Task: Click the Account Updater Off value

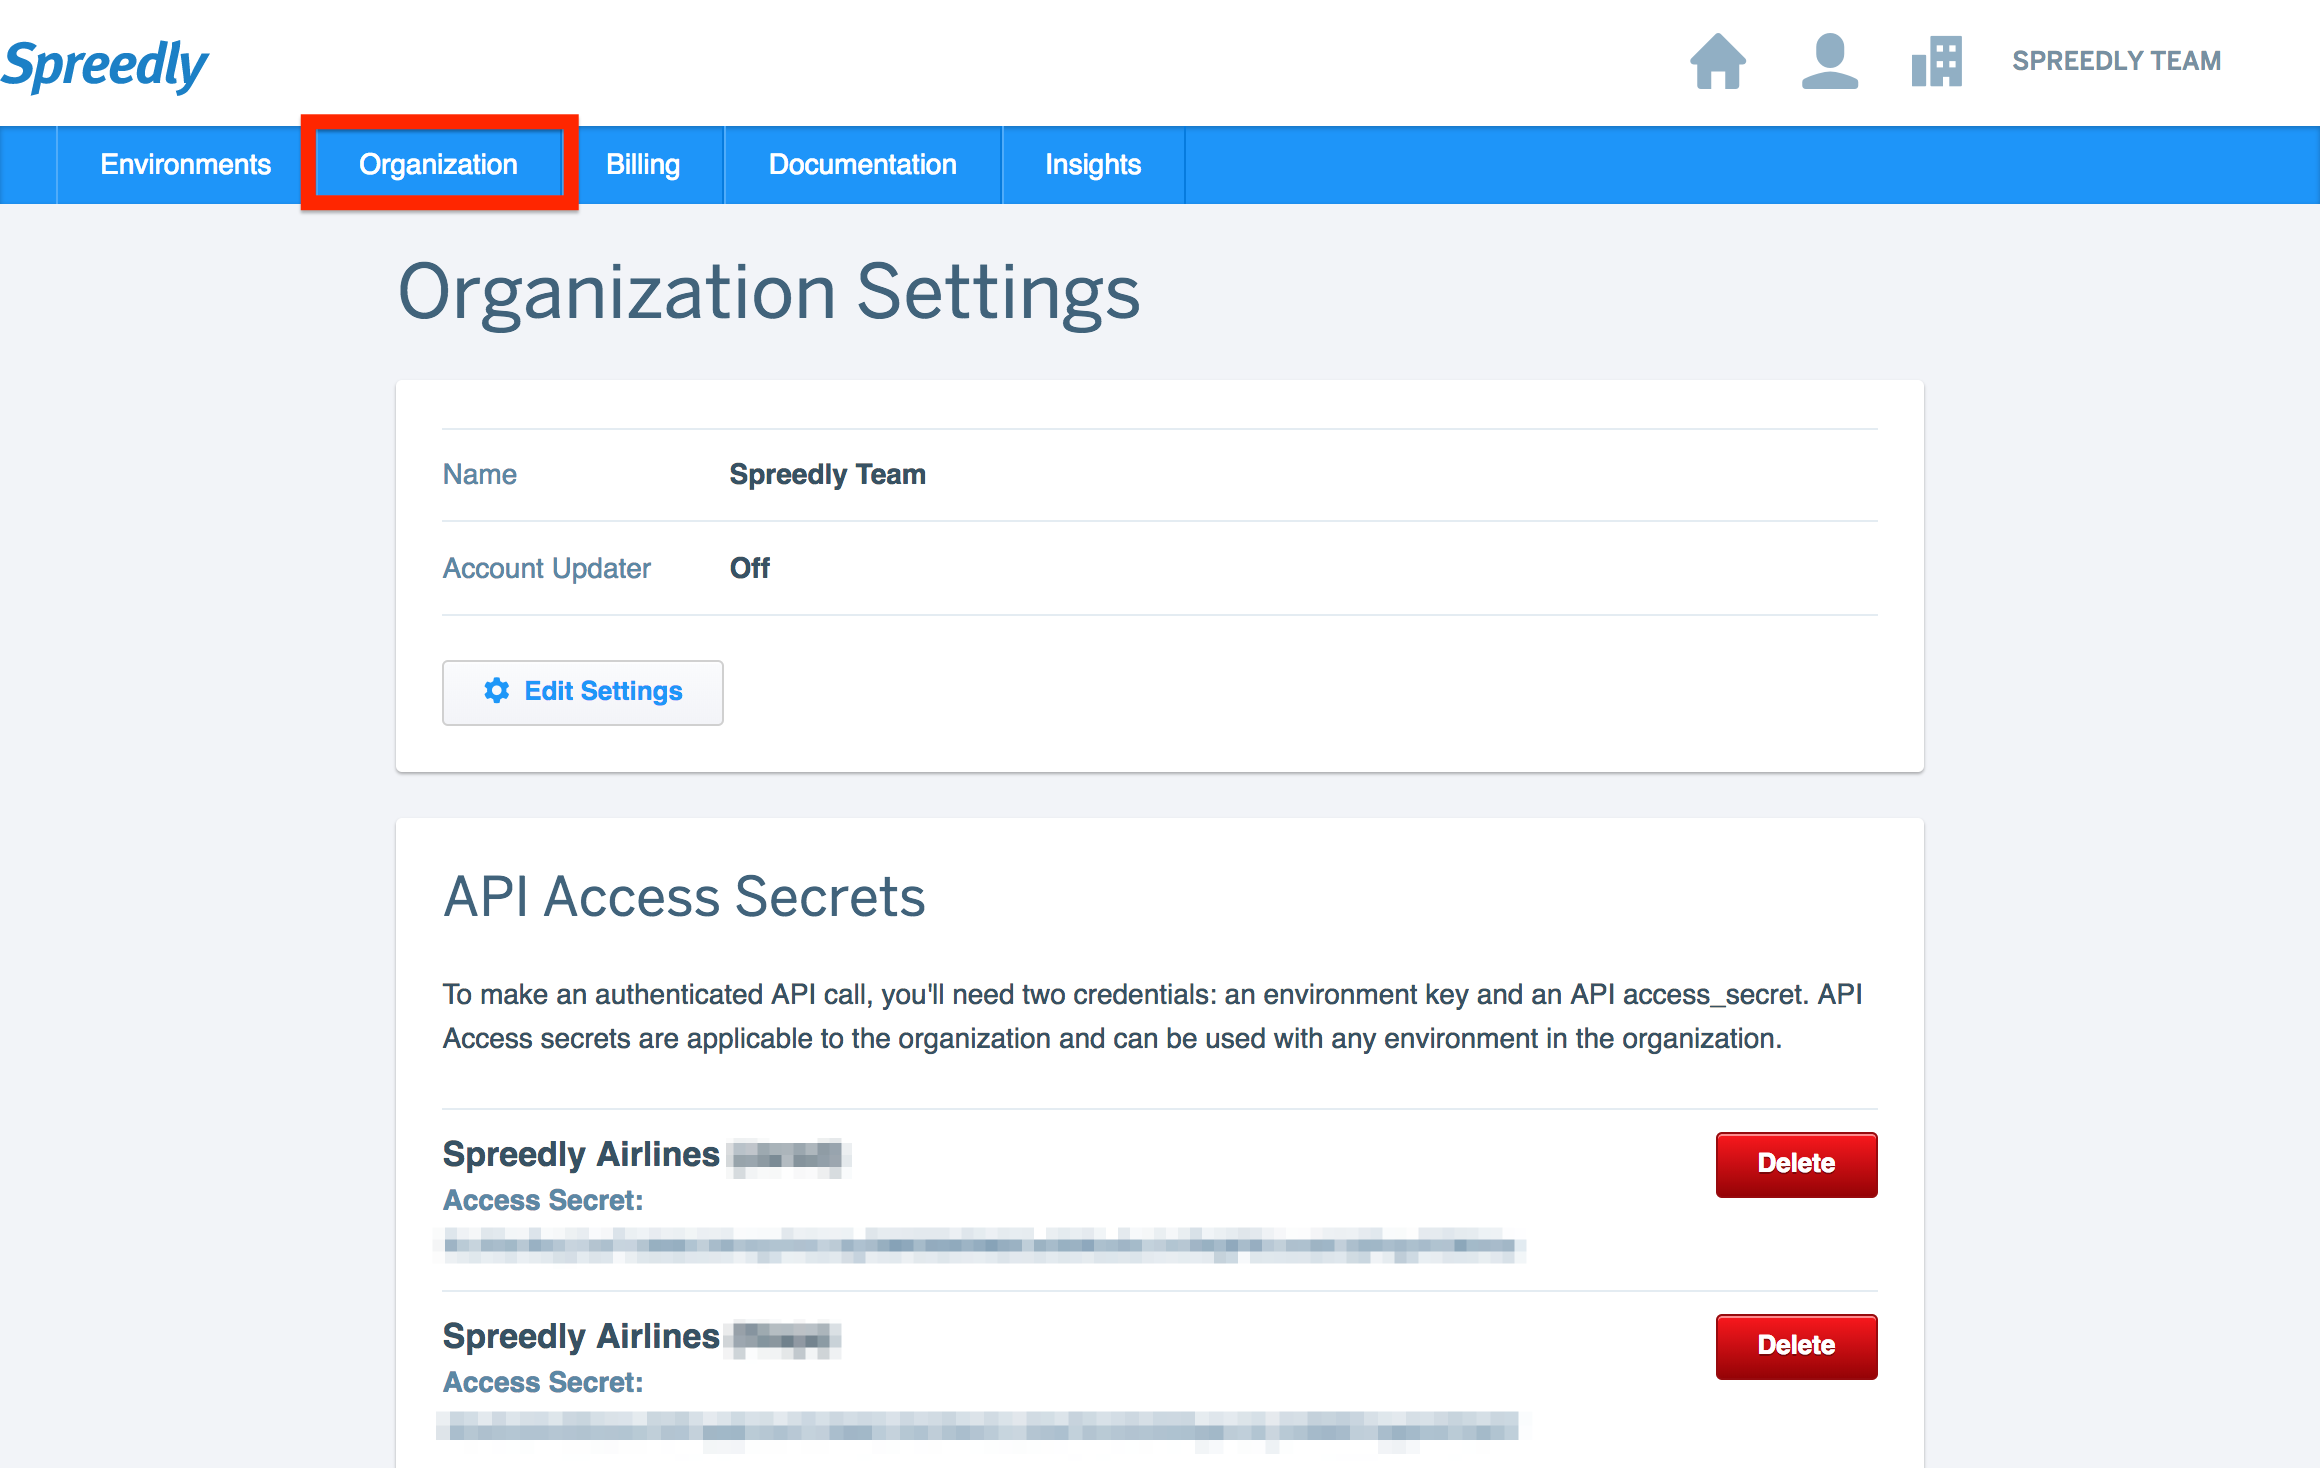Action: [750, 568]
